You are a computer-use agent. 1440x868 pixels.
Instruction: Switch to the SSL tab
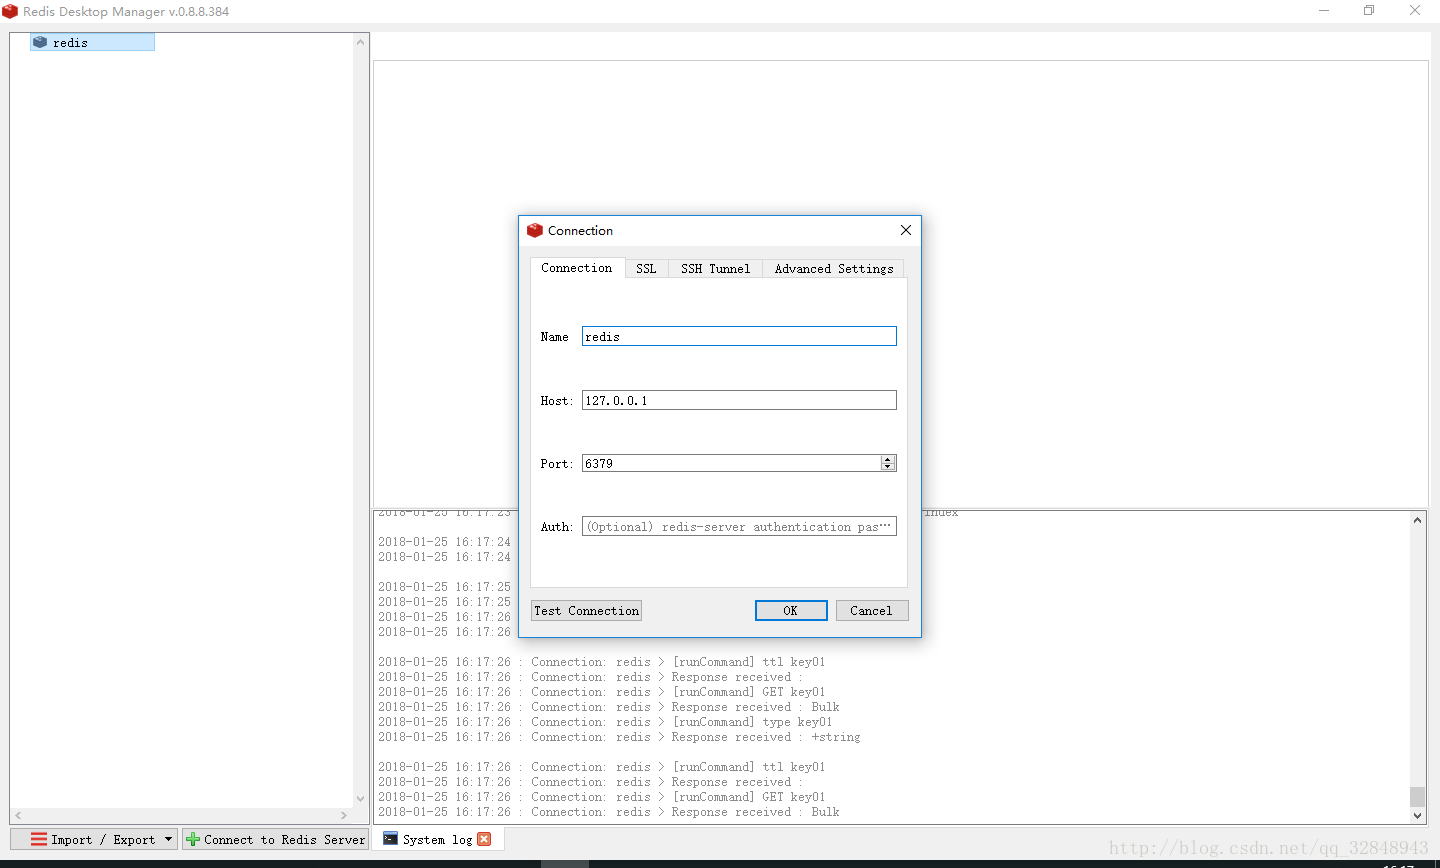point(646,268)
